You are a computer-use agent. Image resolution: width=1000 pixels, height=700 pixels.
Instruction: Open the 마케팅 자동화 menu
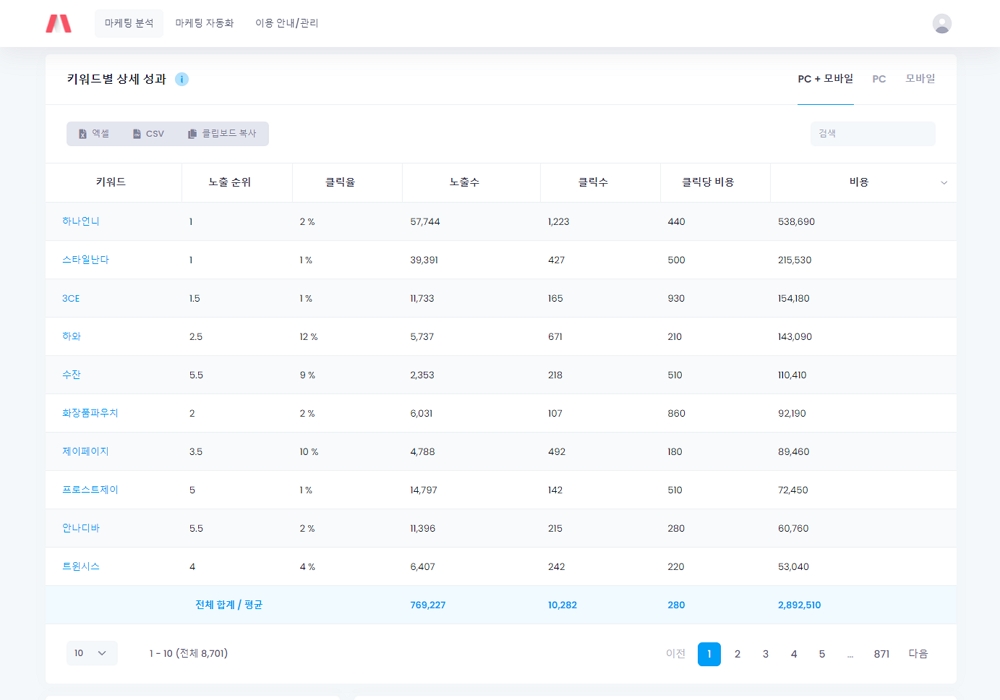[204, 23]
